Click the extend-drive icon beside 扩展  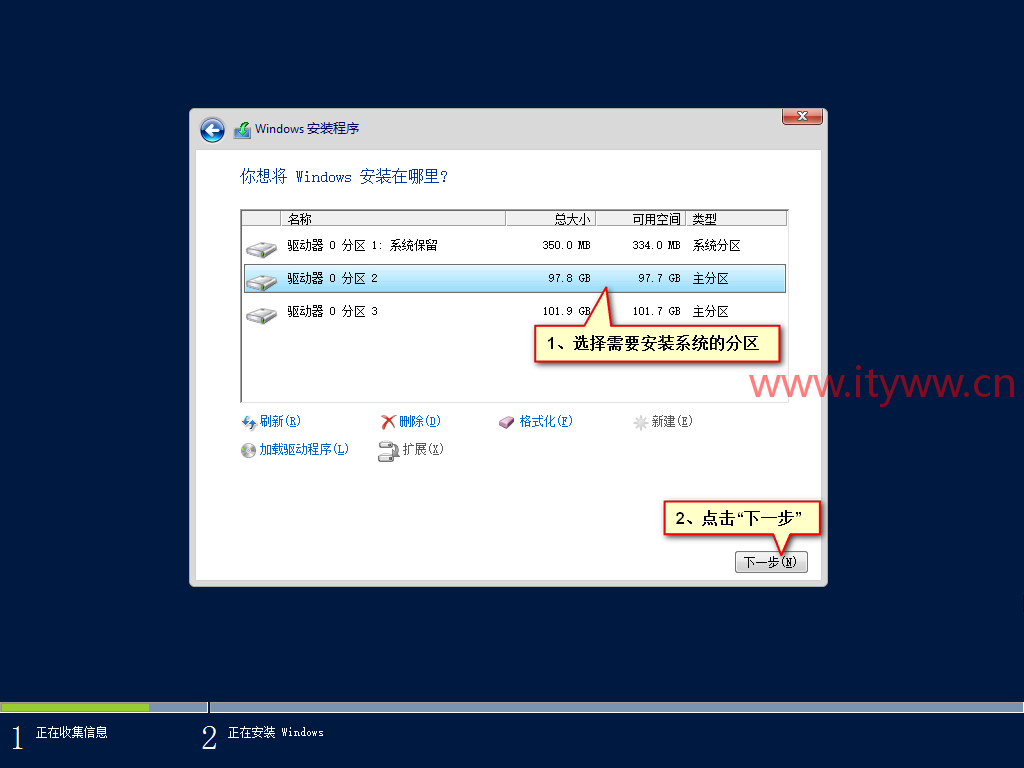coord(388,451)
